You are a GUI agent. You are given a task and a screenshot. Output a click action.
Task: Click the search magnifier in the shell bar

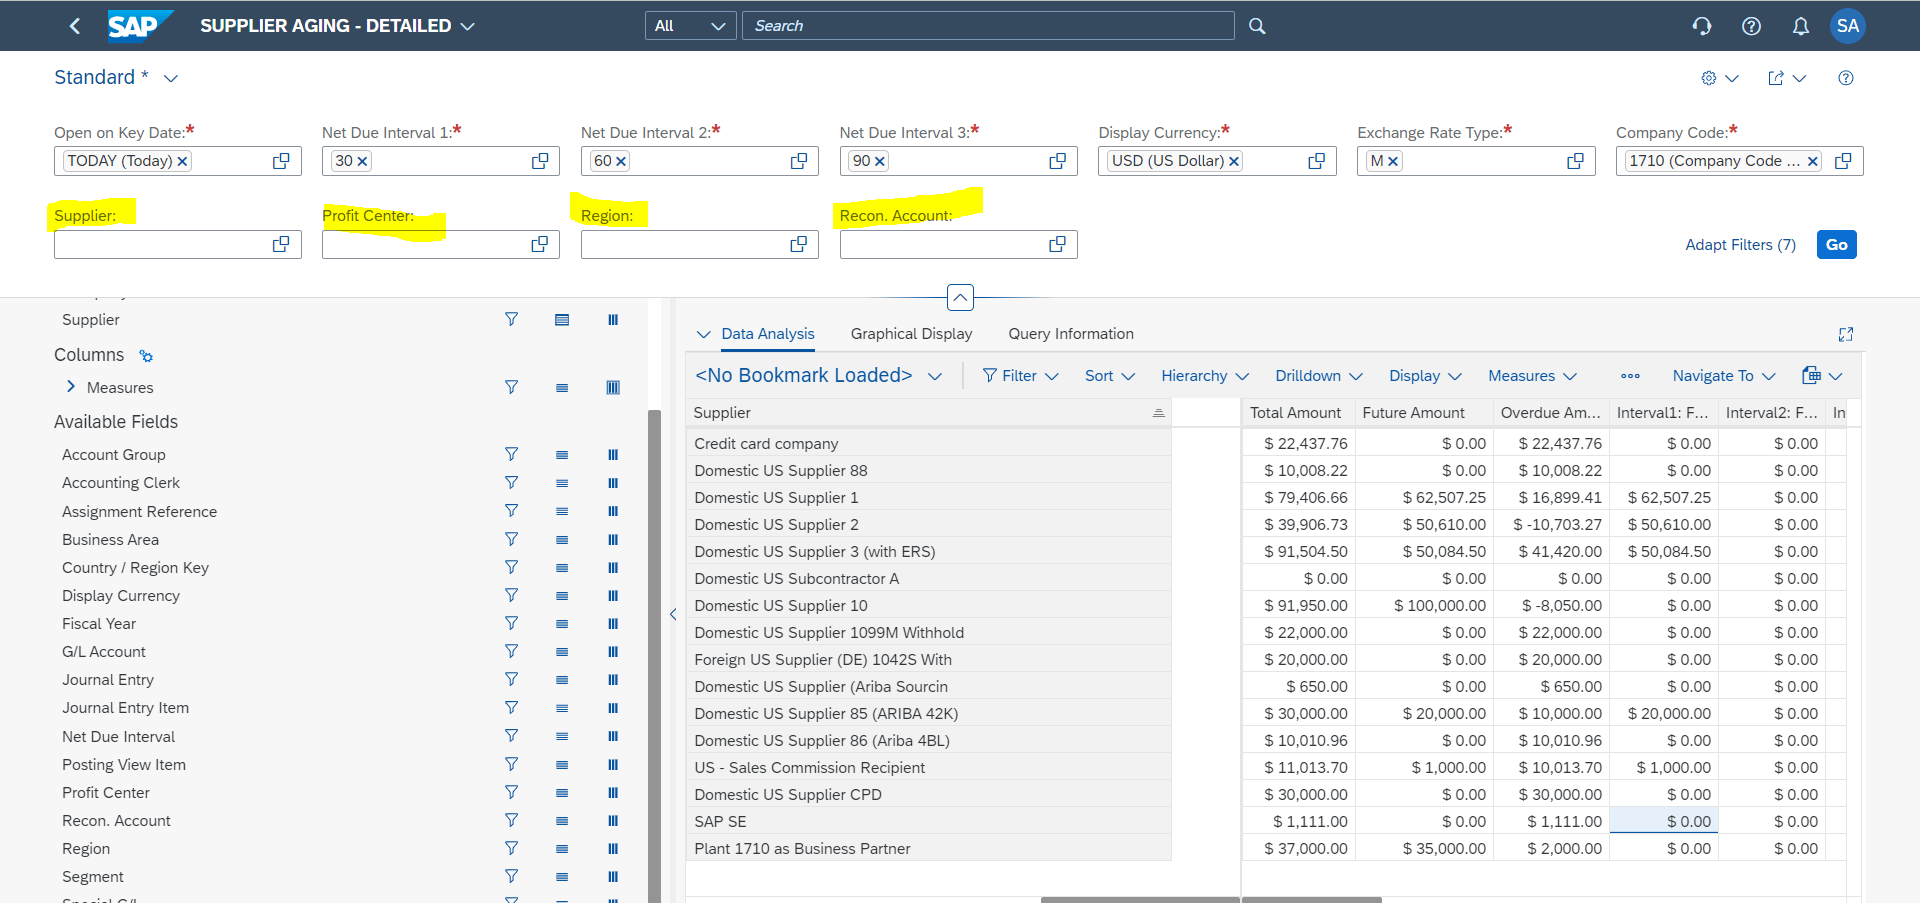[x=1257, y=26]
